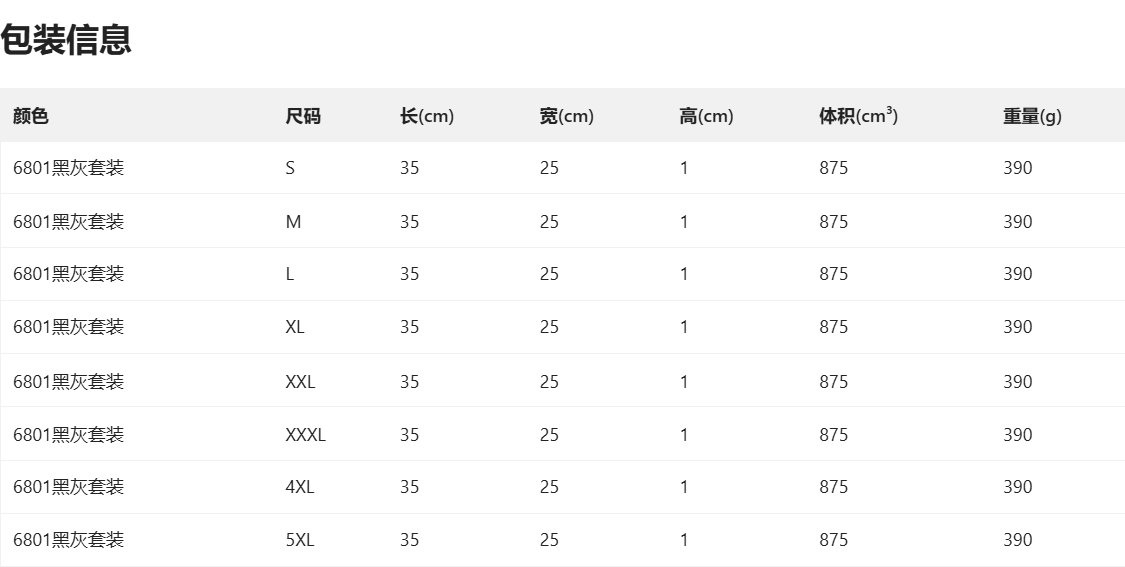Select the S size cell
Screen dimensions: 1125x567
click(x=290, y=168)
